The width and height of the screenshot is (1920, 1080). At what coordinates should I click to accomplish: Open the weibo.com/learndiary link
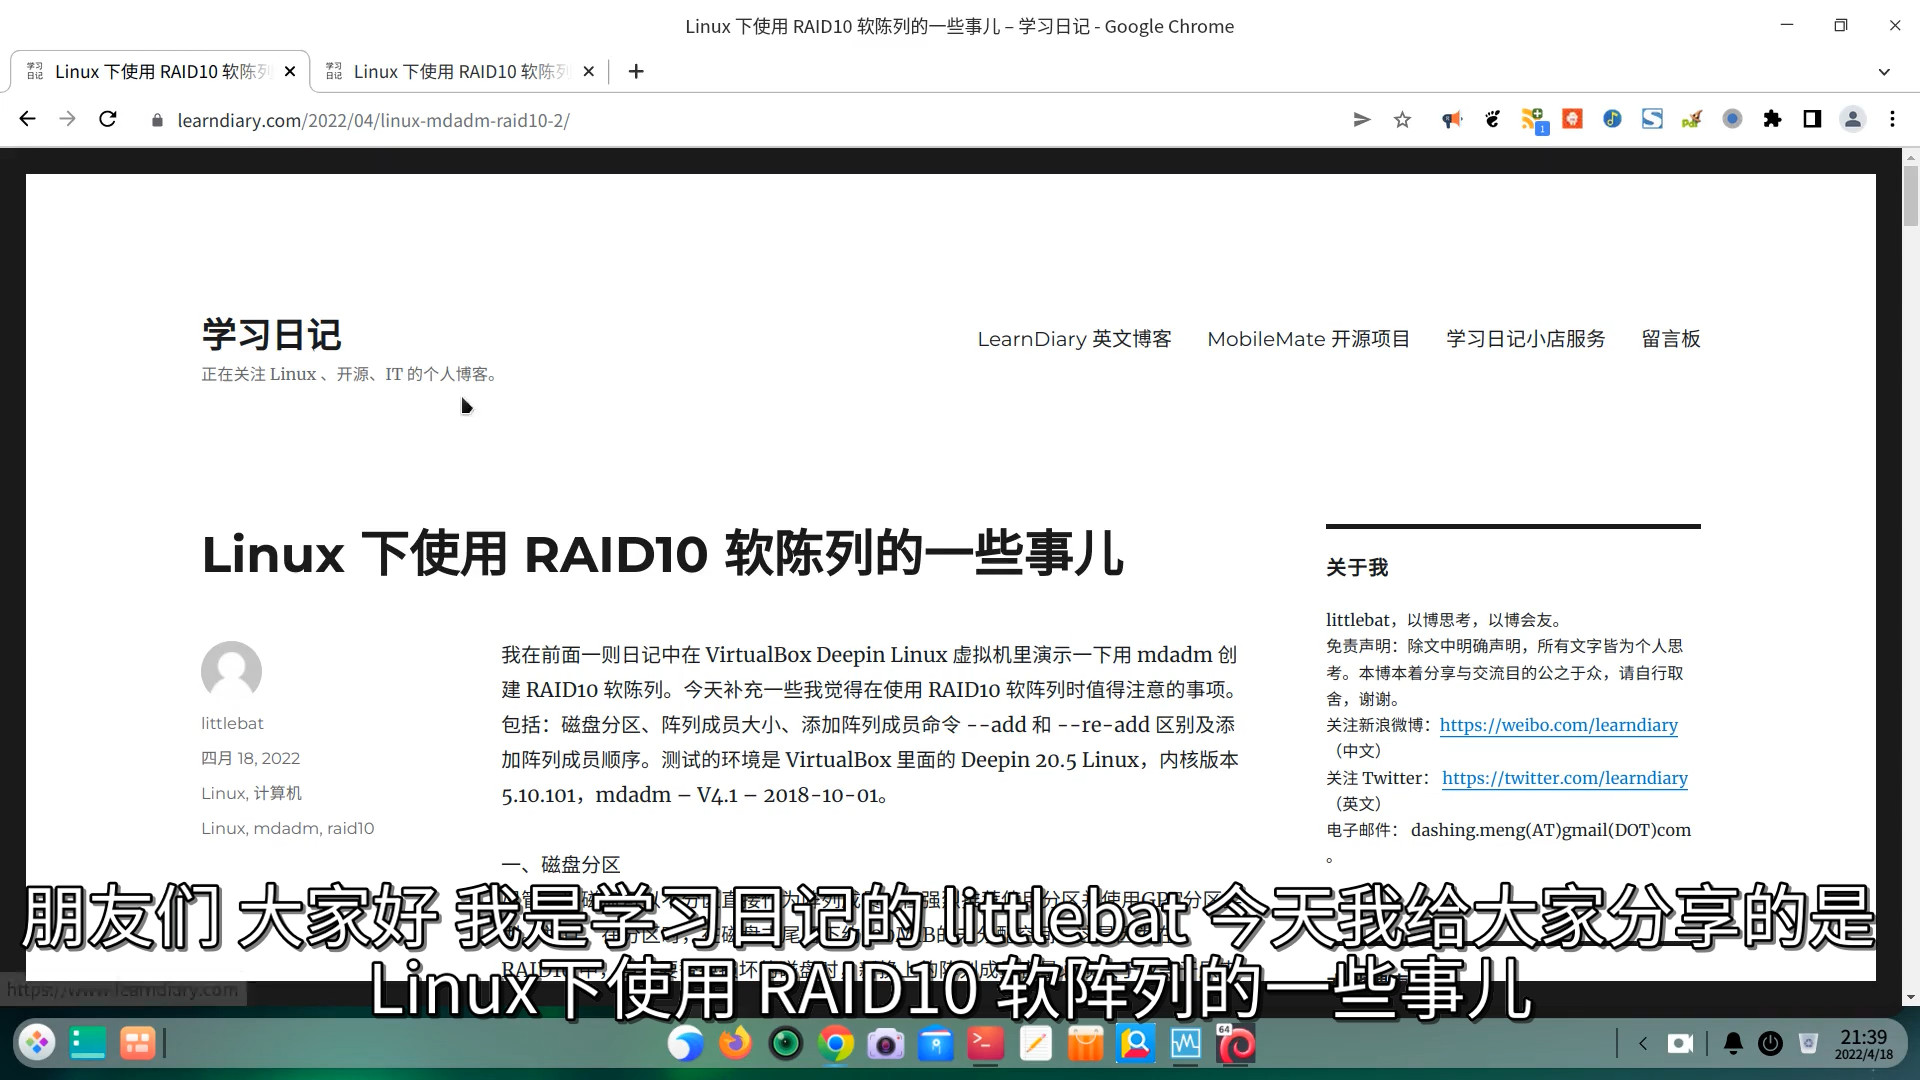(1558, 725)
